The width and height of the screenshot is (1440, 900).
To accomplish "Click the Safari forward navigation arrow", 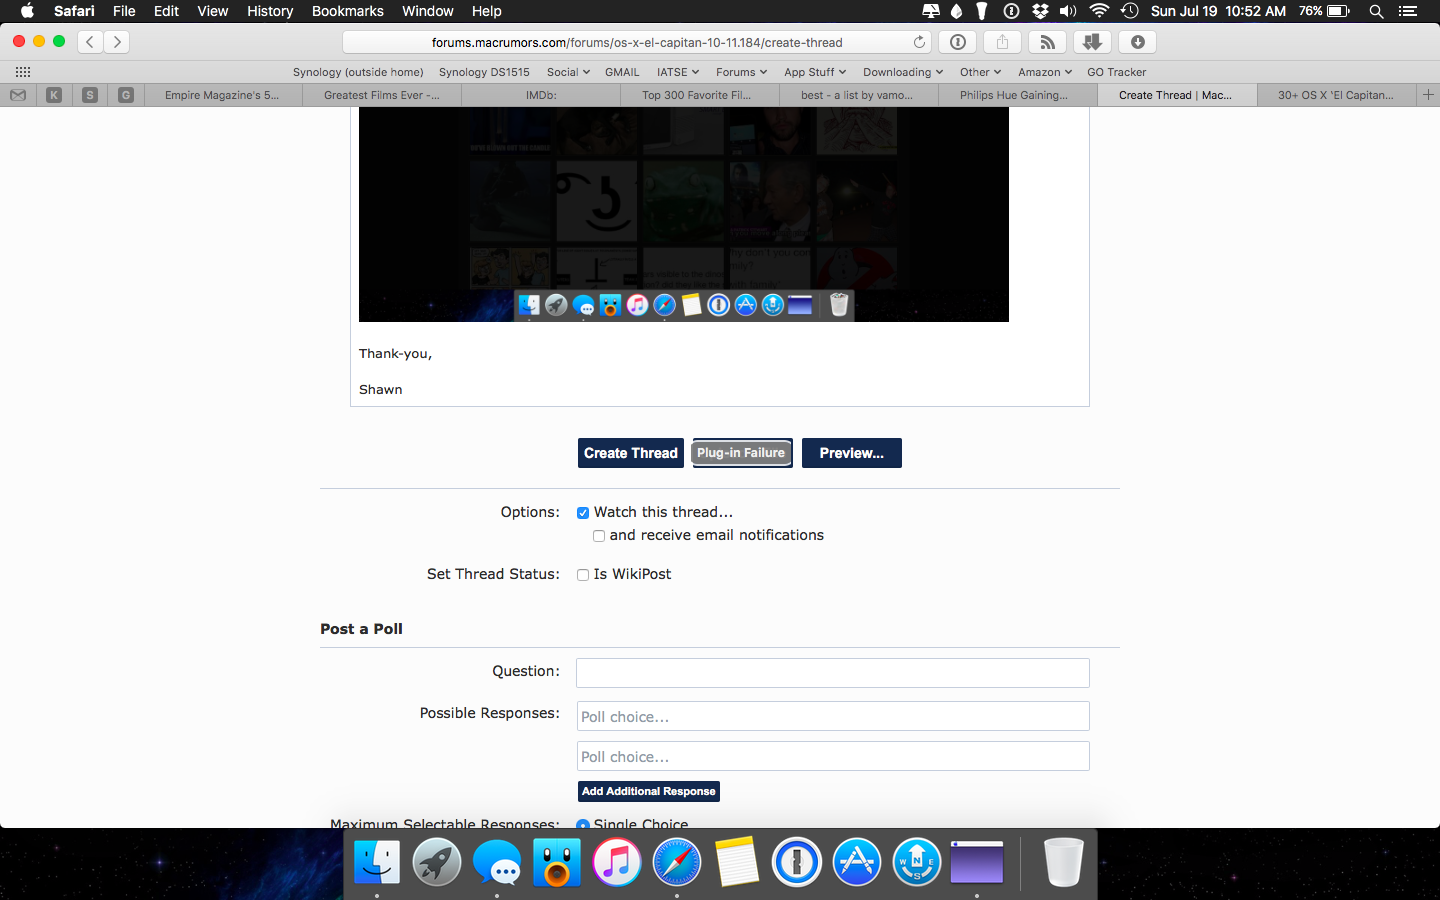I will 117,42.
